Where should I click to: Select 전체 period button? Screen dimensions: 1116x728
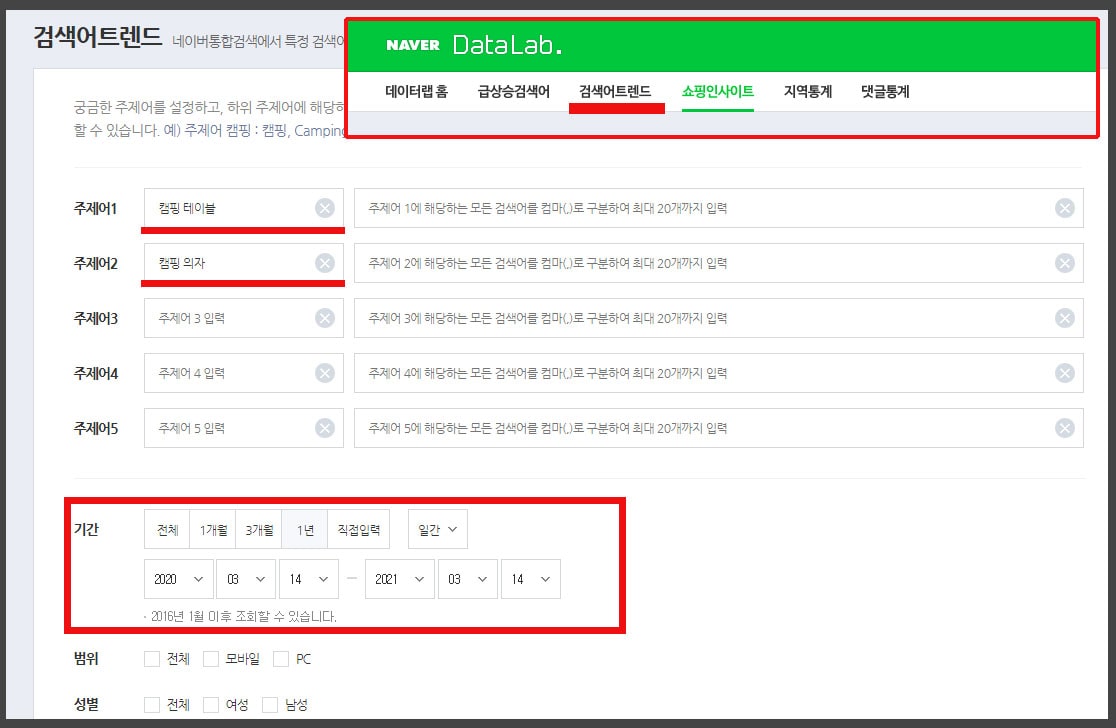tap(167, 529)
